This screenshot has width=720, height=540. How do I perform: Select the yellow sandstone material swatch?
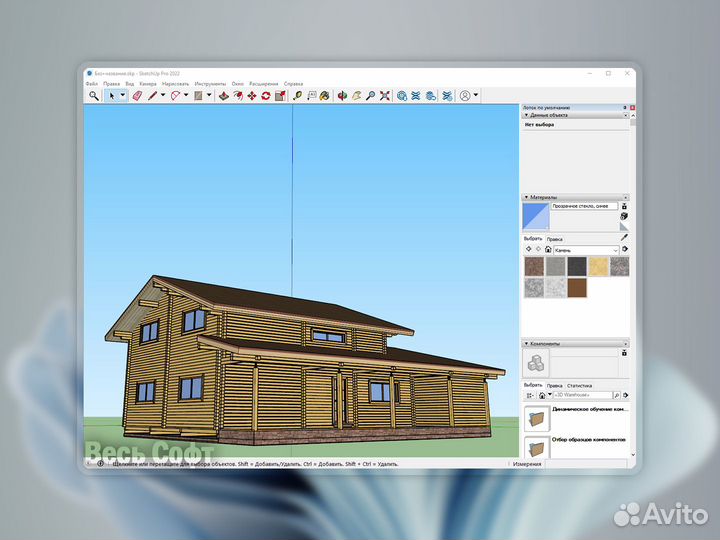pos(598,267)
